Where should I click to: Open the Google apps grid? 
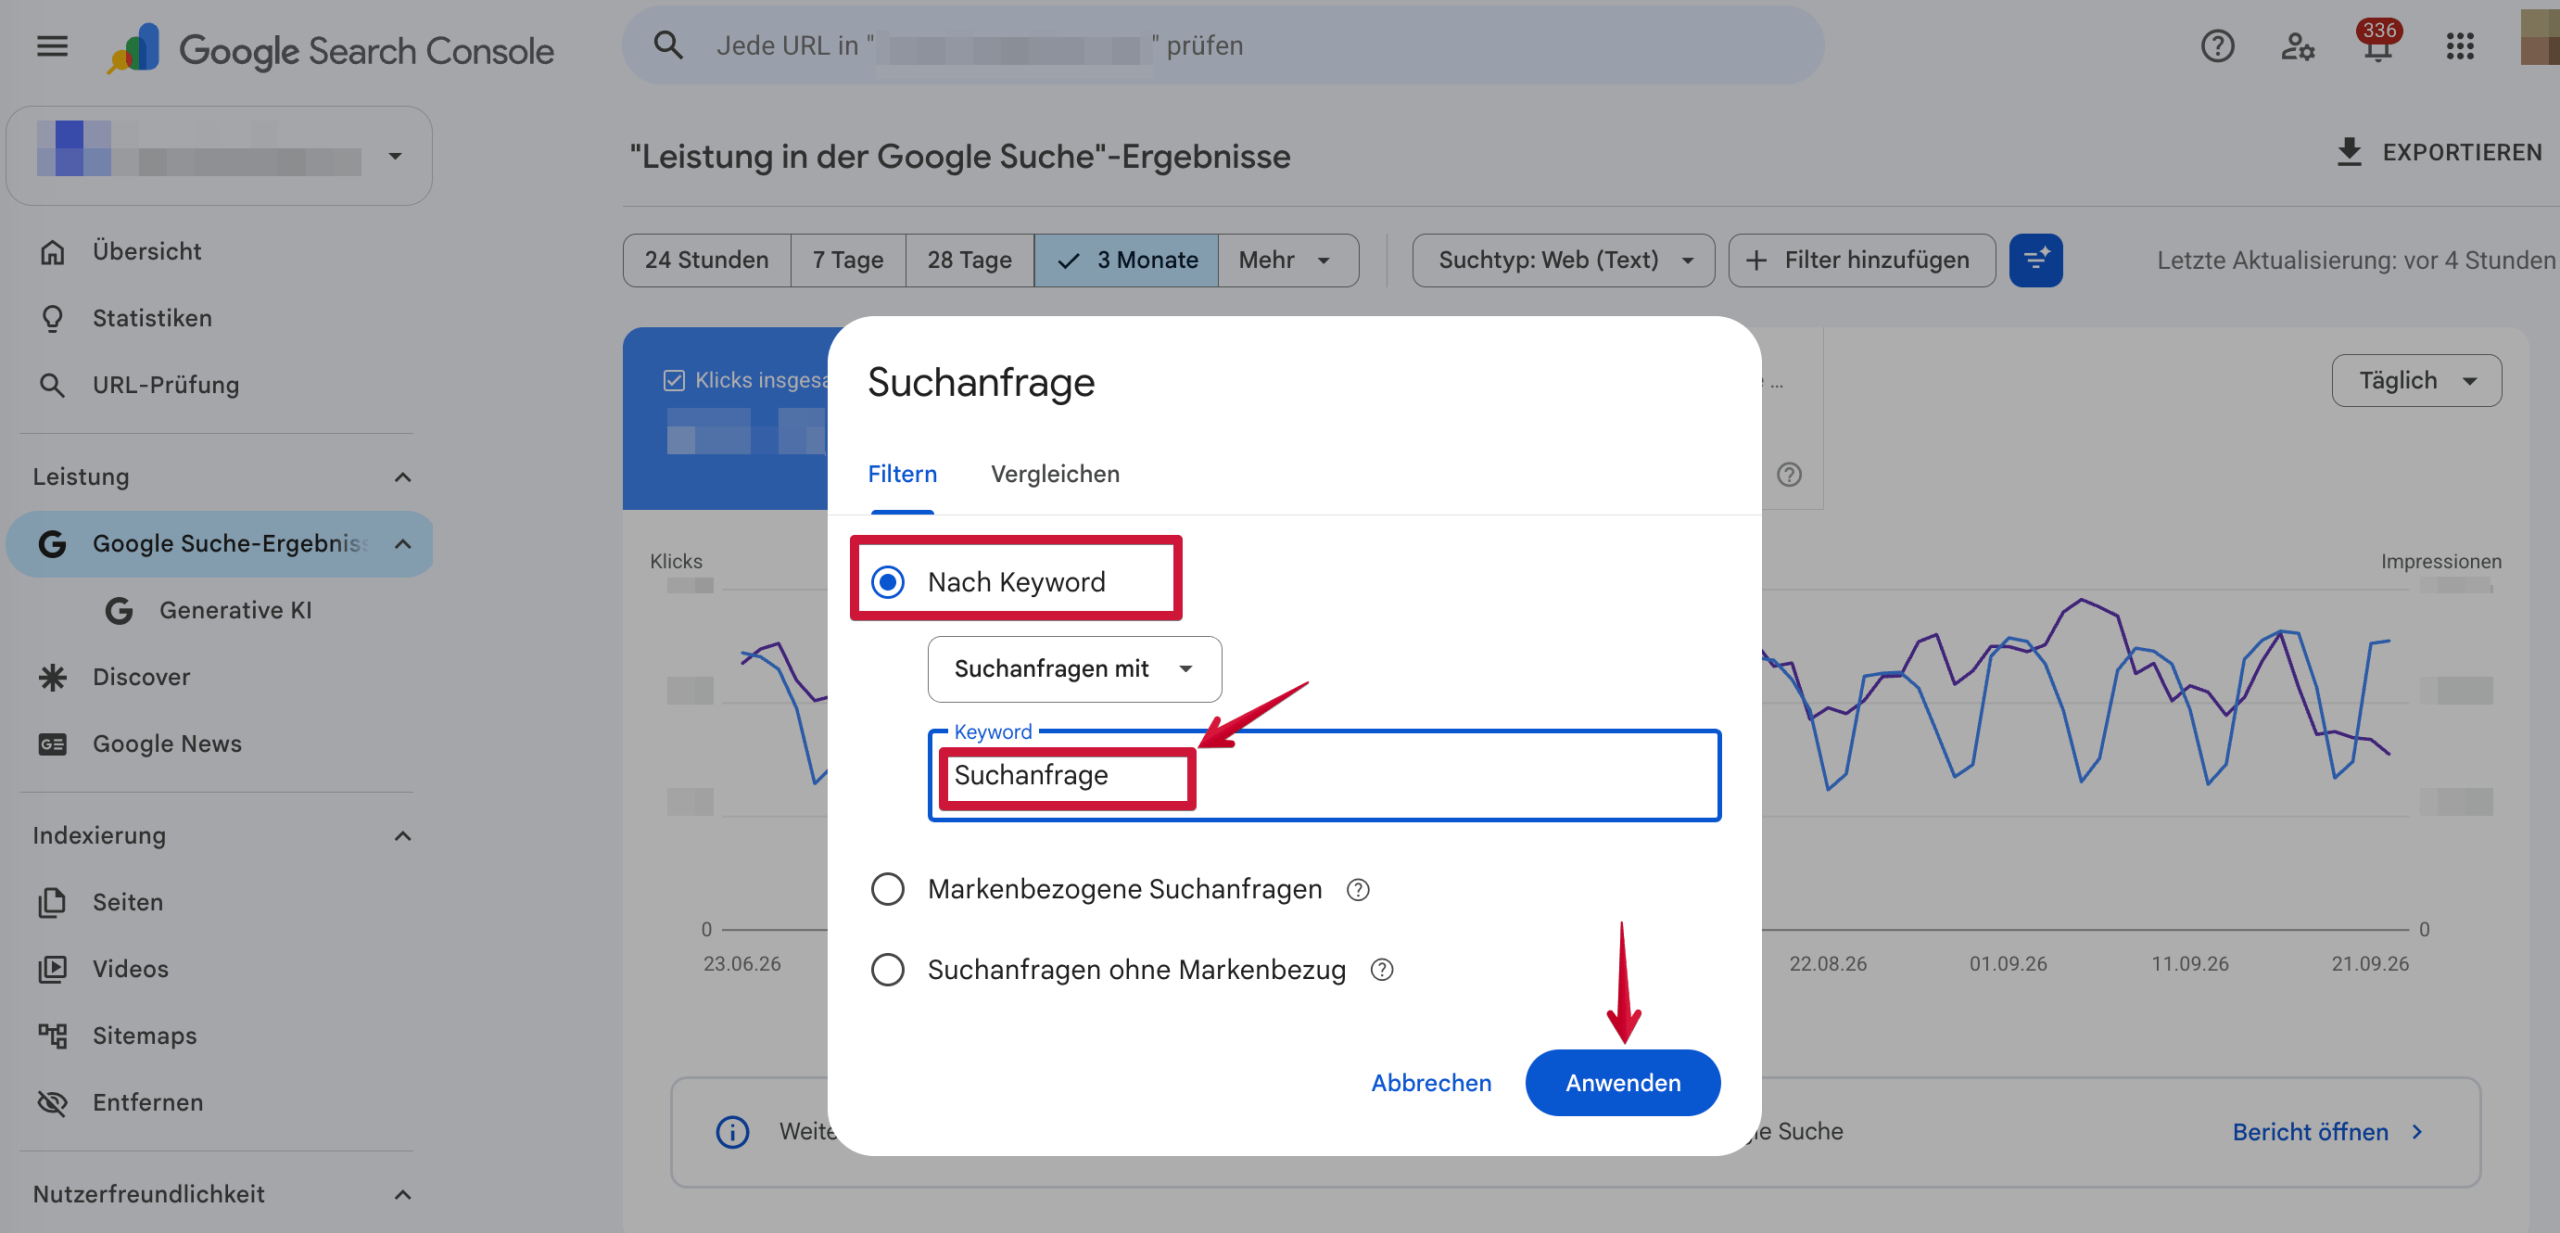click(x=2460, y=46)
